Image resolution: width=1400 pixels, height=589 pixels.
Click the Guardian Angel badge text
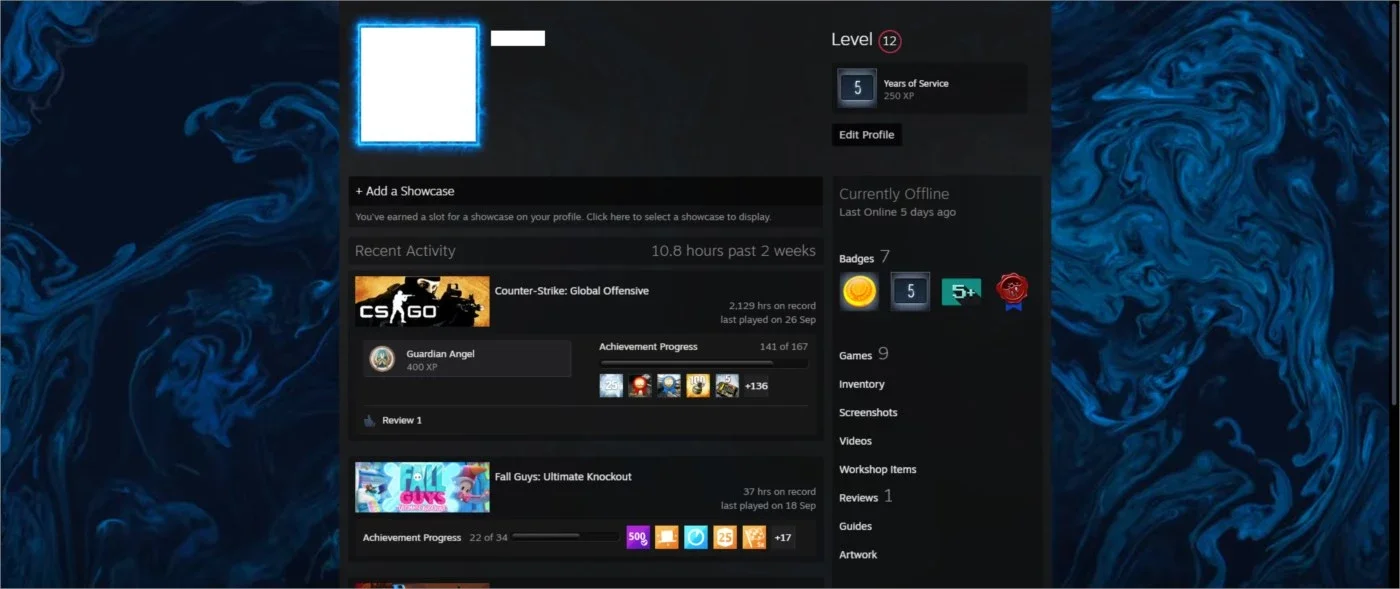(440, 354)
